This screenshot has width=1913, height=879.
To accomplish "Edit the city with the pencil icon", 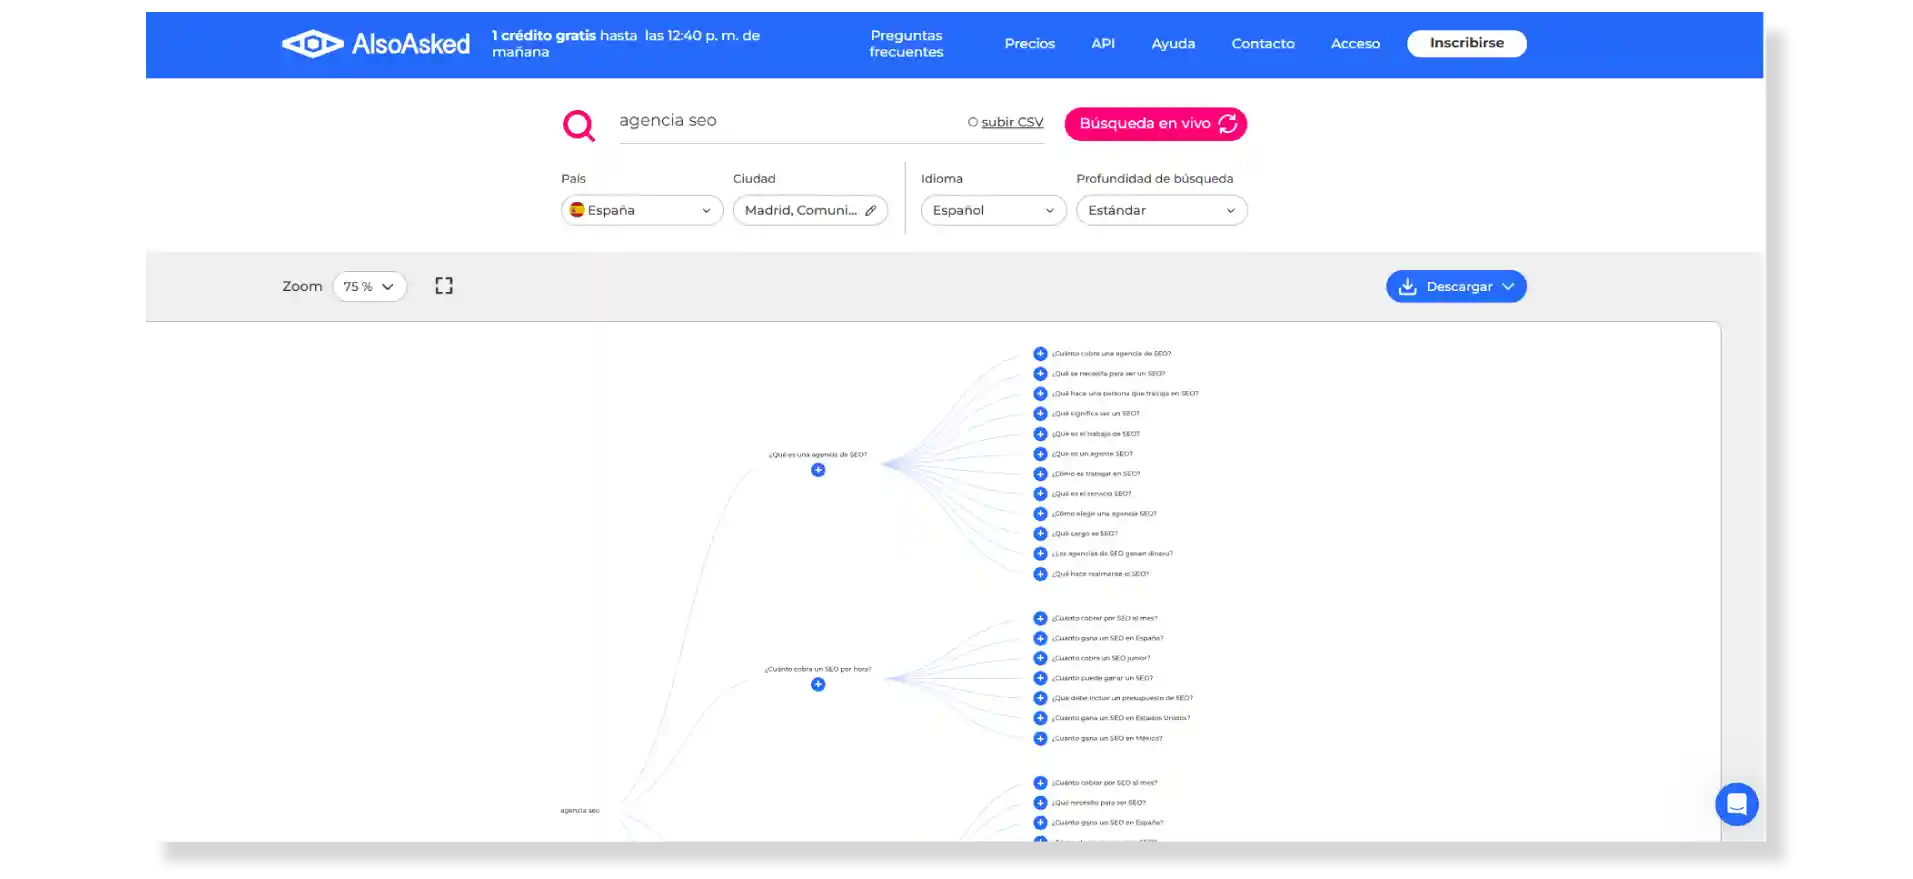I will pyautogui.click(x=871, y=211).
